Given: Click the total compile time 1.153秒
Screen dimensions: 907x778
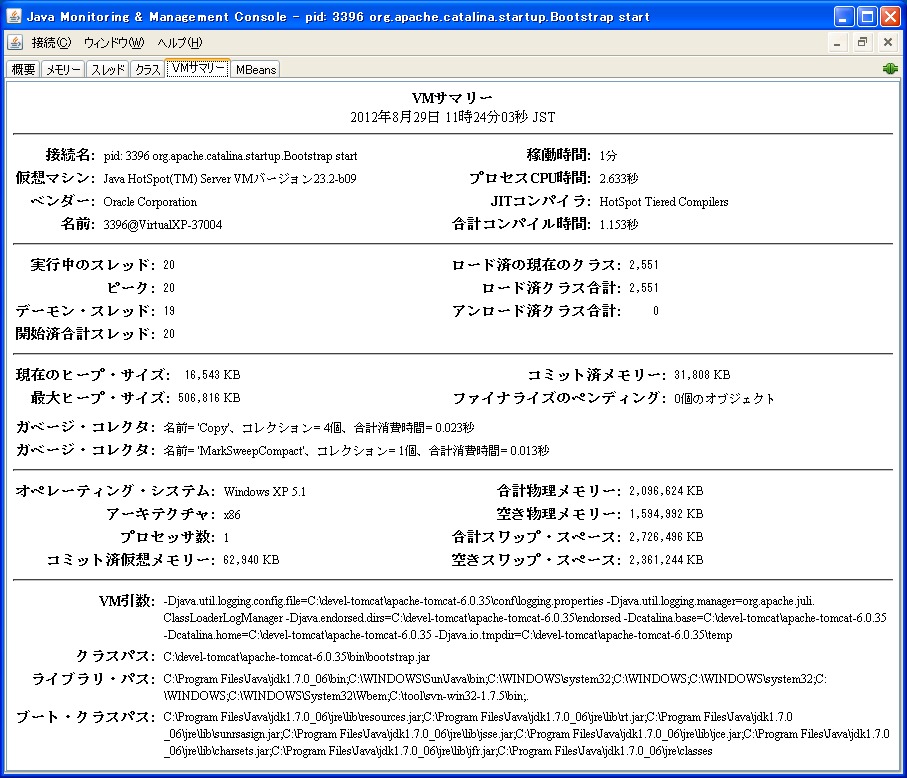Looking at the screenshot, I should click(618, 224).
